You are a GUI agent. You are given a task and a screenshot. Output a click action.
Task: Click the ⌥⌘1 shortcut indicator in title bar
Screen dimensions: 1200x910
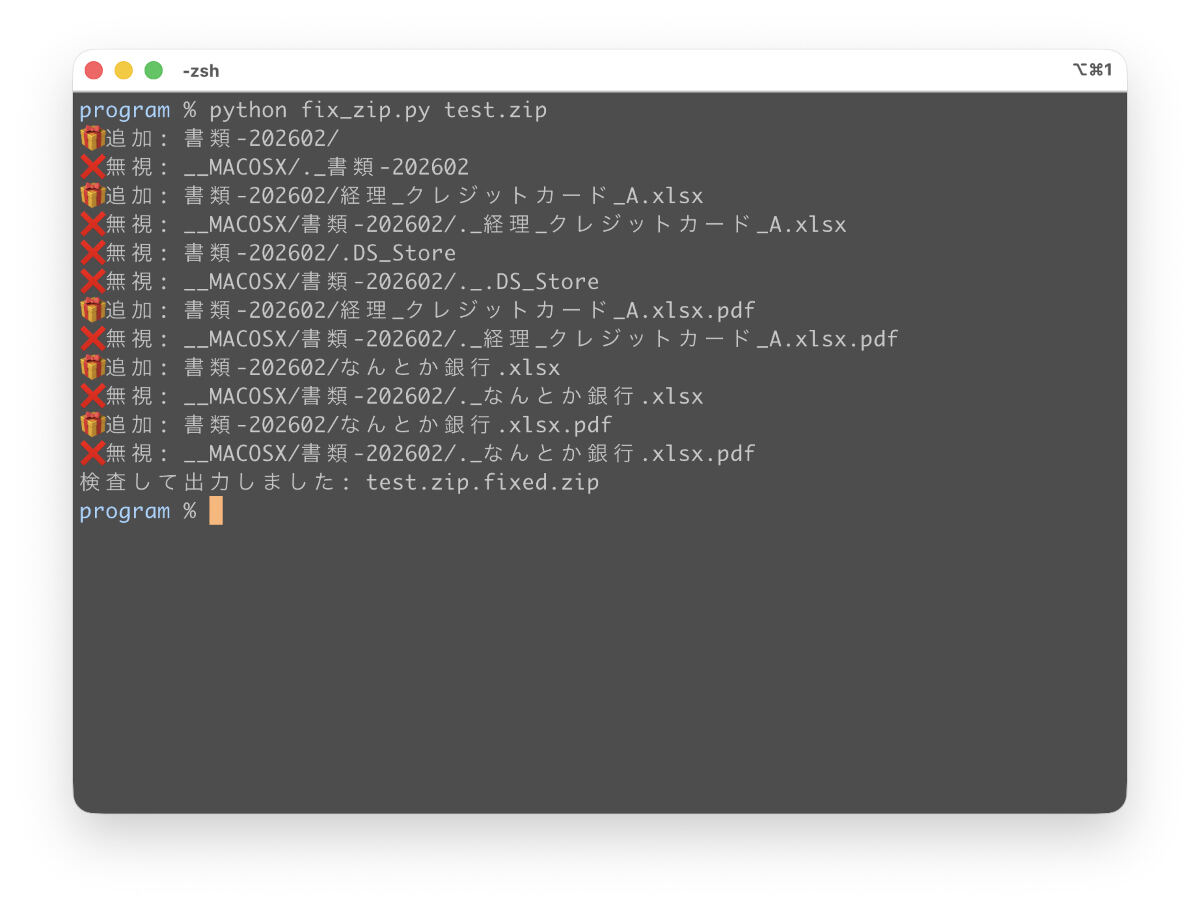coord(1092,70)
